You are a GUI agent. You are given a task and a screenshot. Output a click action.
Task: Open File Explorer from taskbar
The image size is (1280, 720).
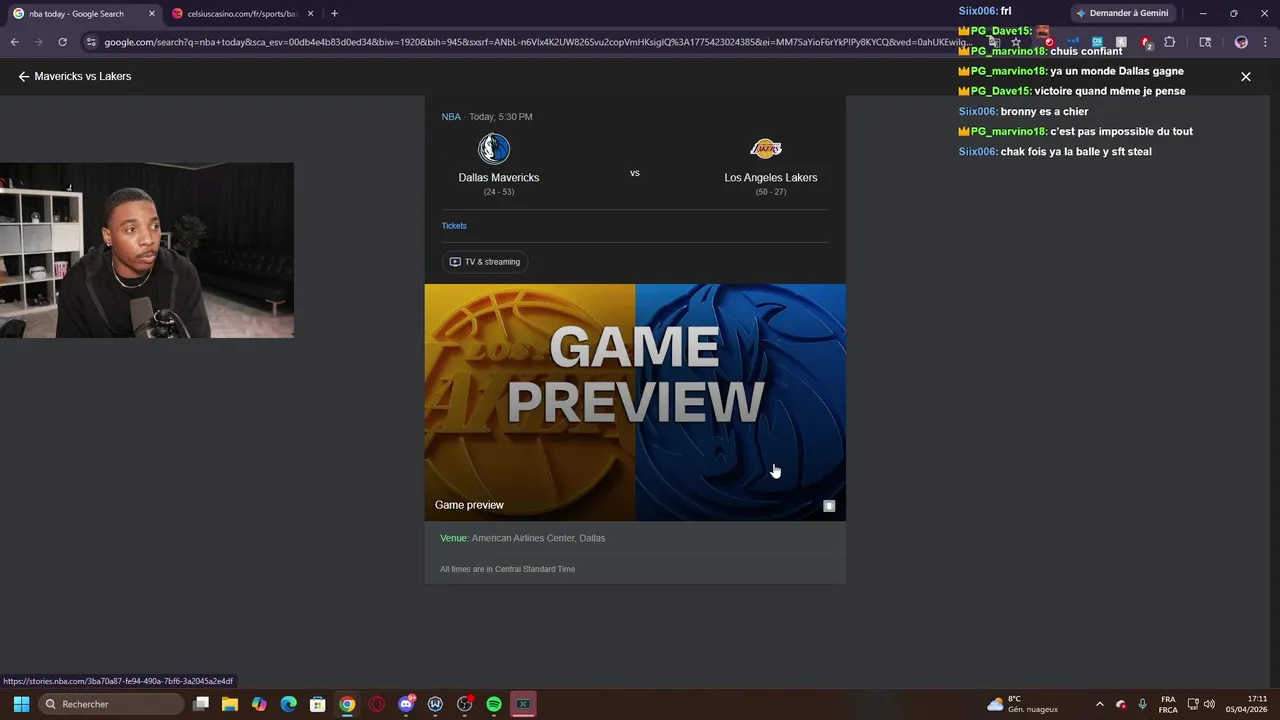tap(229, 704)
